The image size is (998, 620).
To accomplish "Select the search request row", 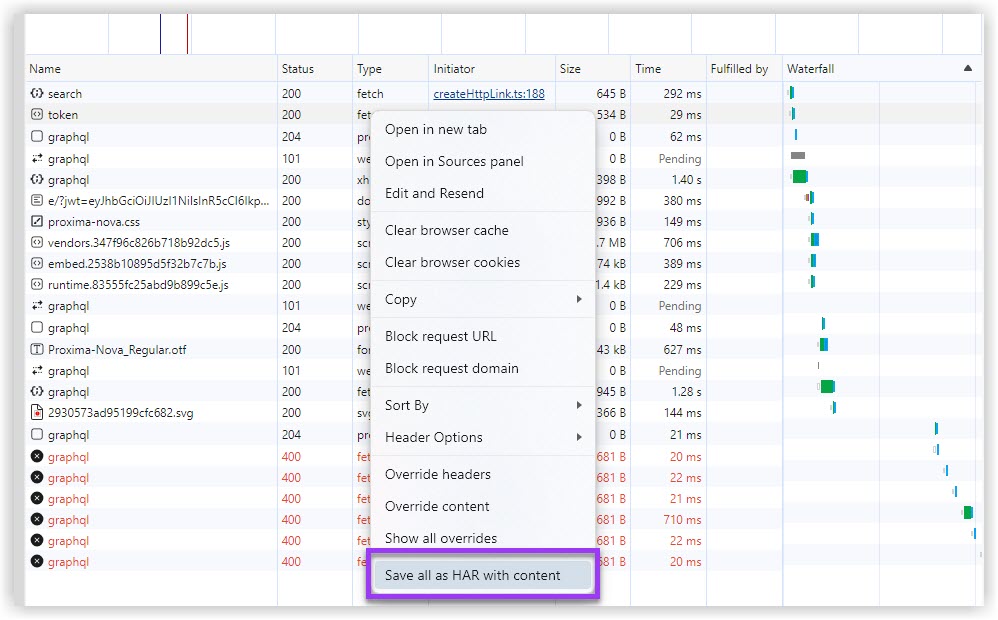I will point(502,94).
